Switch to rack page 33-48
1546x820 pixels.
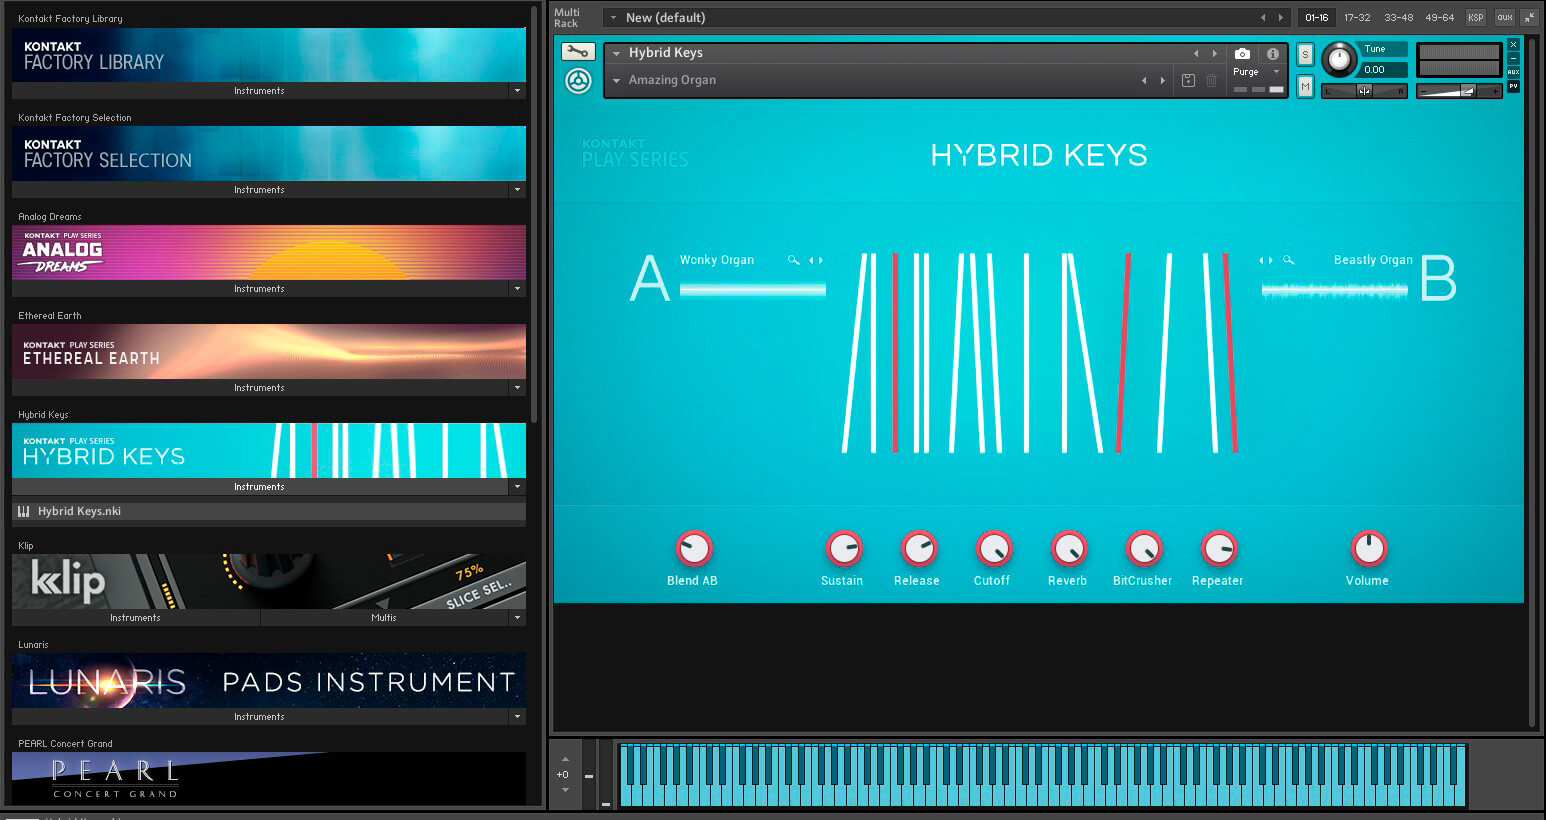pyautogui.click(x=1398, y=17)
